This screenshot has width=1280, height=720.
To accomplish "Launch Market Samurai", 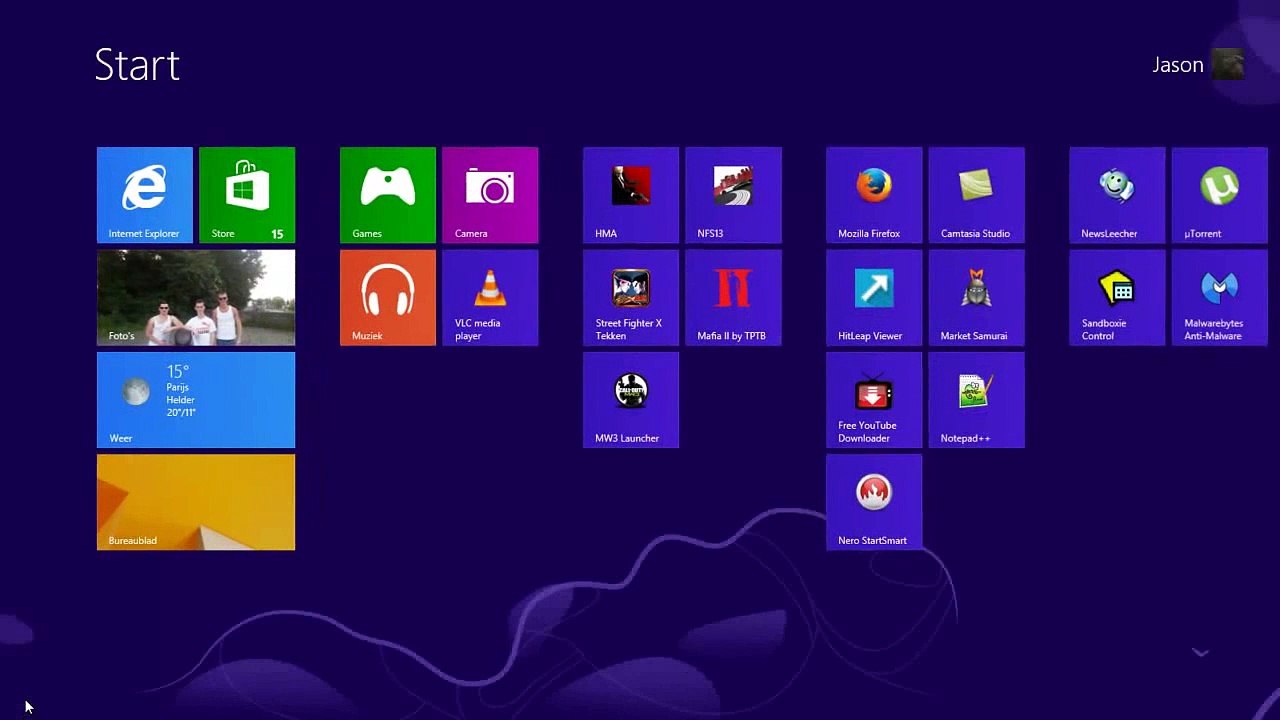I will point(976,297).
